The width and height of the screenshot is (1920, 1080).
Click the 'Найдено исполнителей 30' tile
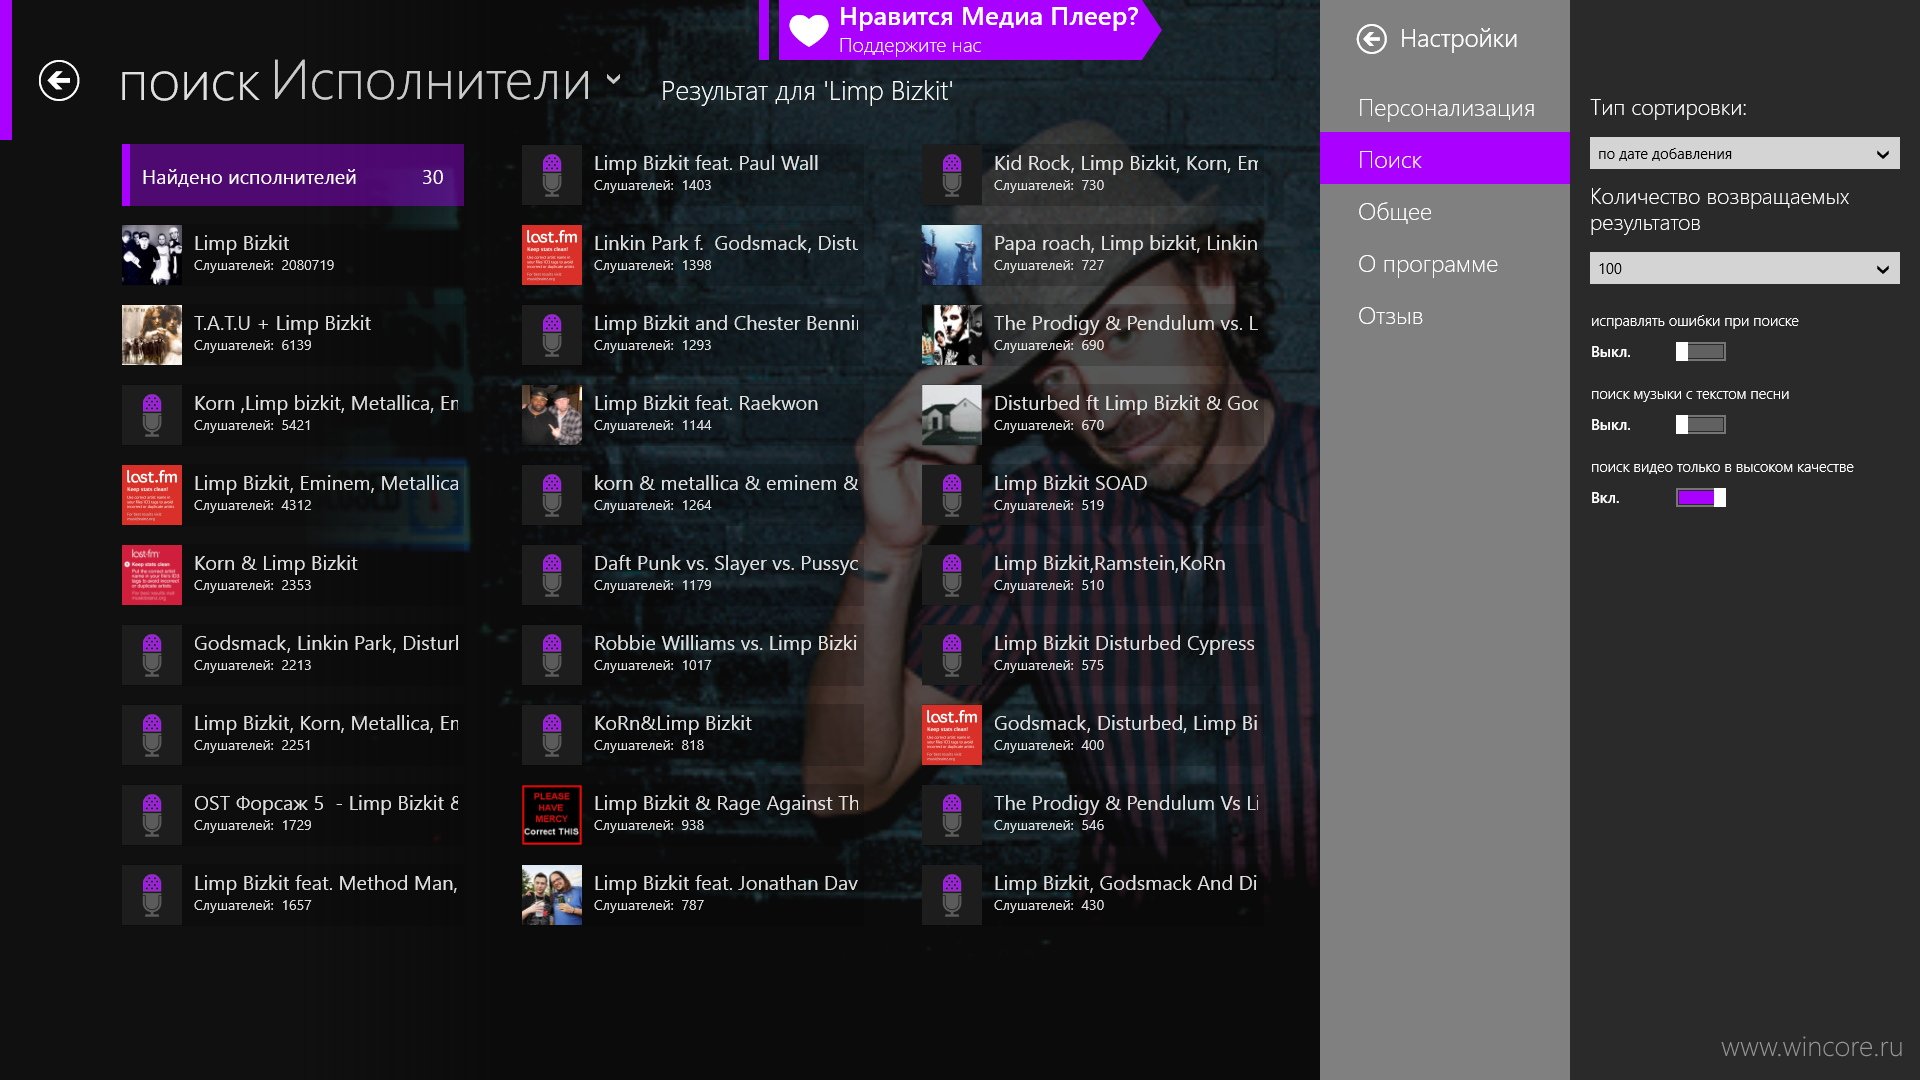(x=293, y=176)
